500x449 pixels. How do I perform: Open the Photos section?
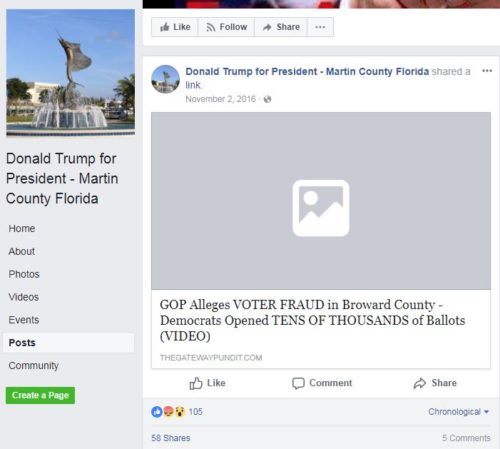click(24, 274)
